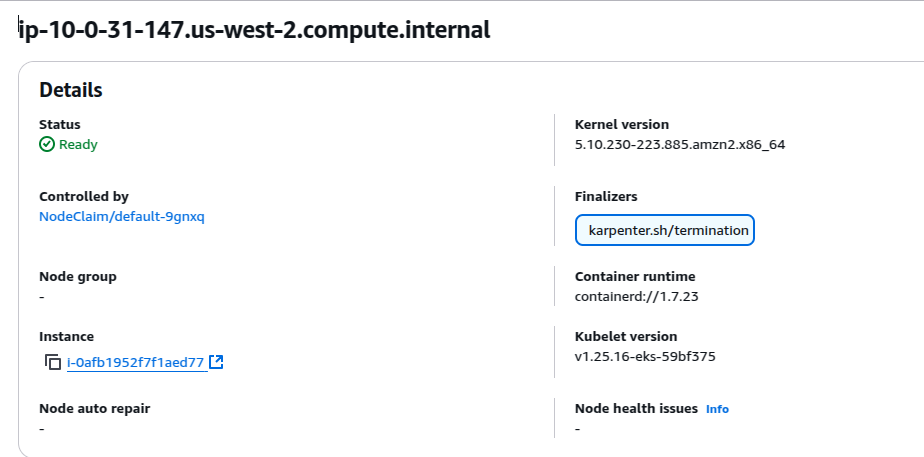
Task: Select the containerd://1.7.23 runtime value
Action: [636, 297]
